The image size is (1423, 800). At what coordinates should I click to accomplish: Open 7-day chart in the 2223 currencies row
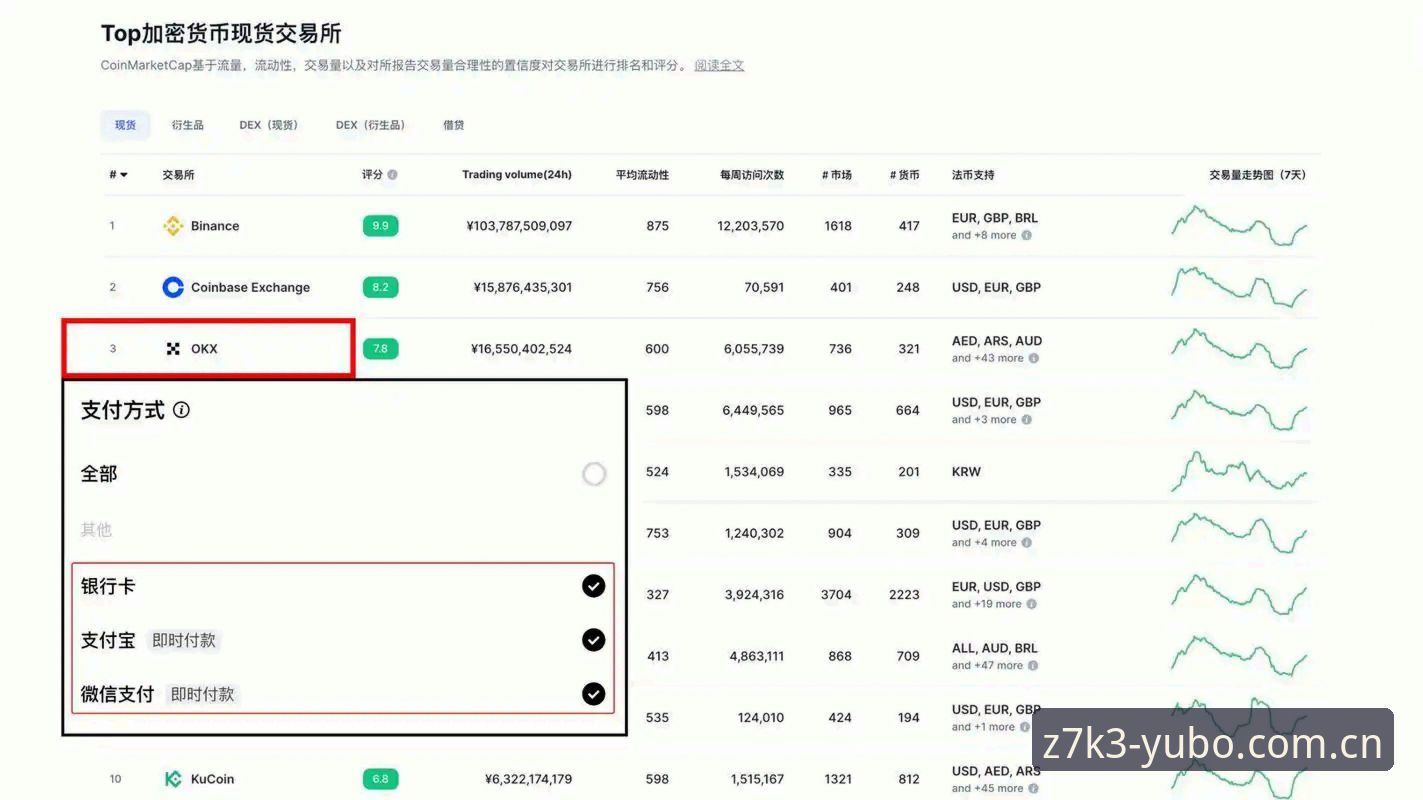click(x=1239, y=595)
